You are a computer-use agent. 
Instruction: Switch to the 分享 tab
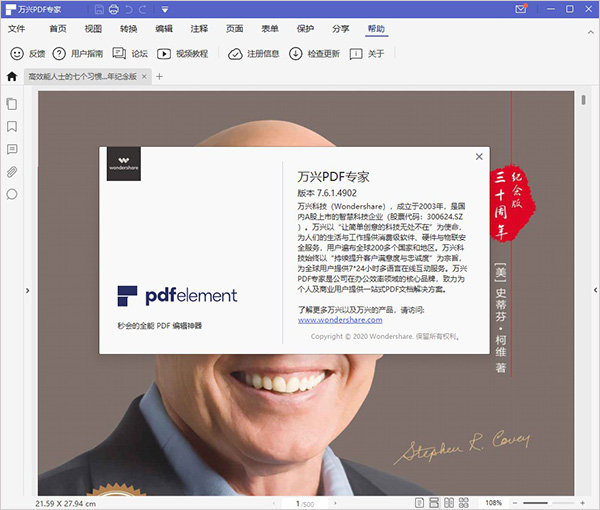[x=341, y=29]
